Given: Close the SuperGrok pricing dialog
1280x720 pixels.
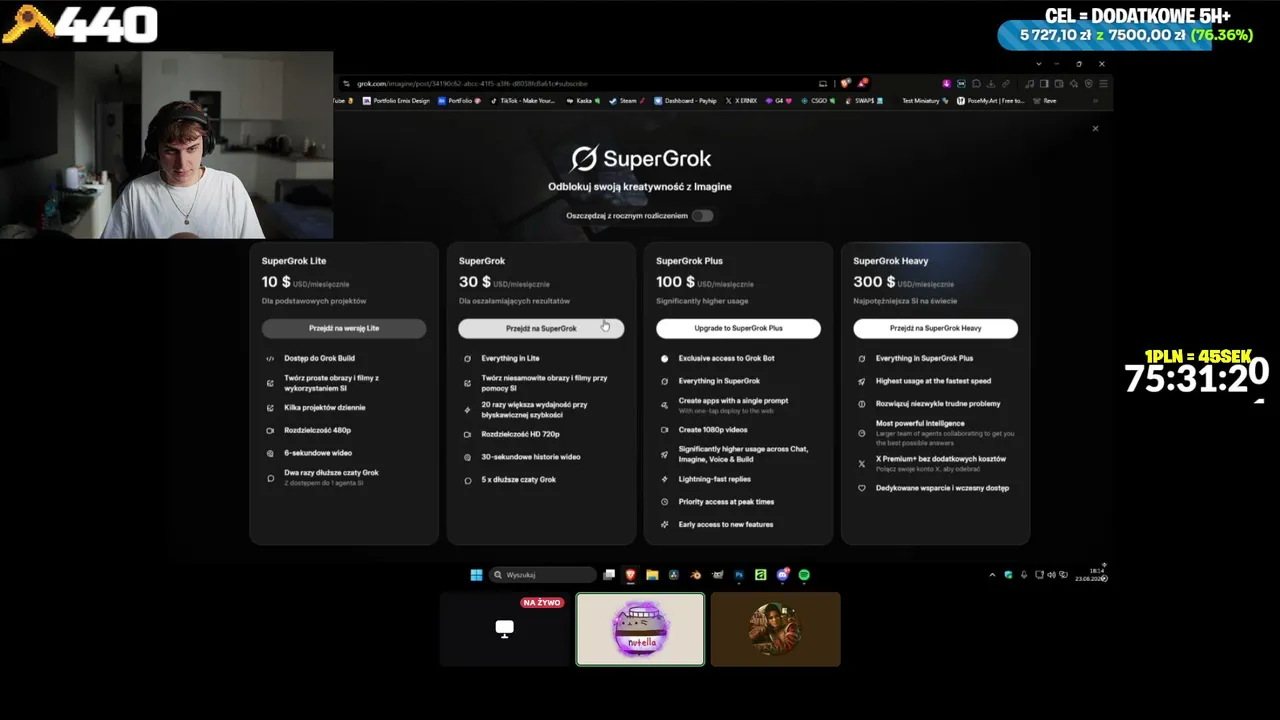Looking at the screenshot, I should click(1095, 128).
